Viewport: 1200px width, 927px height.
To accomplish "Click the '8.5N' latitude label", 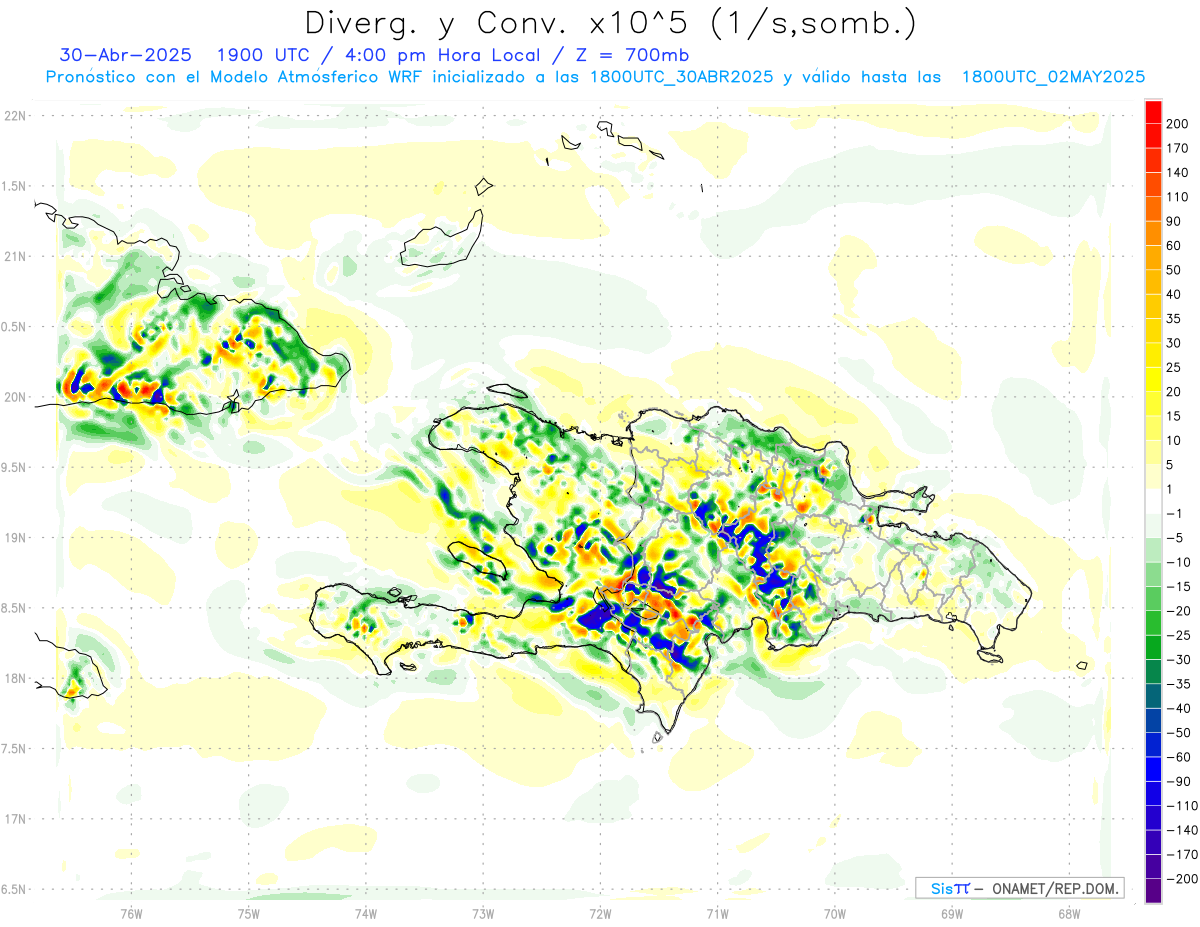I will click(14, 608).
